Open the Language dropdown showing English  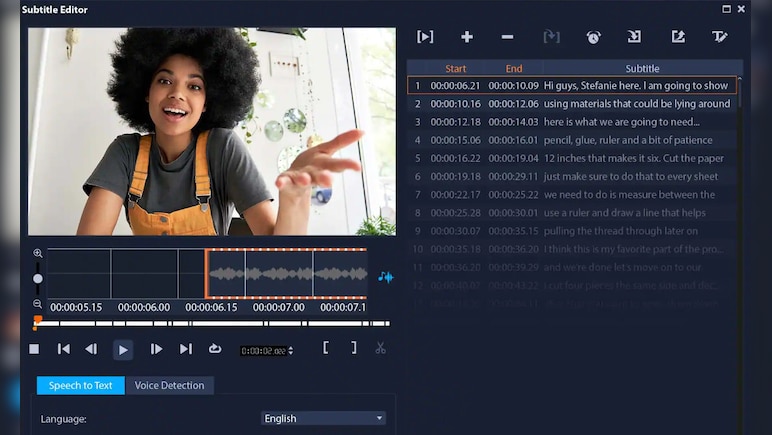pyautogui.click(x=323, y=418)
